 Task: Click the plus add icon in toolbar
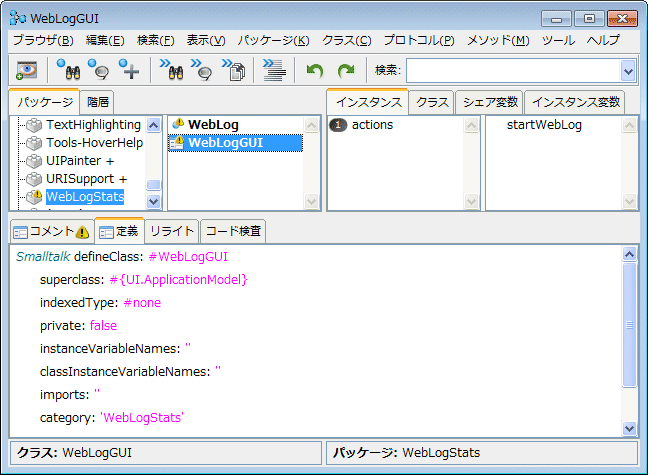[x=129, y=70]
